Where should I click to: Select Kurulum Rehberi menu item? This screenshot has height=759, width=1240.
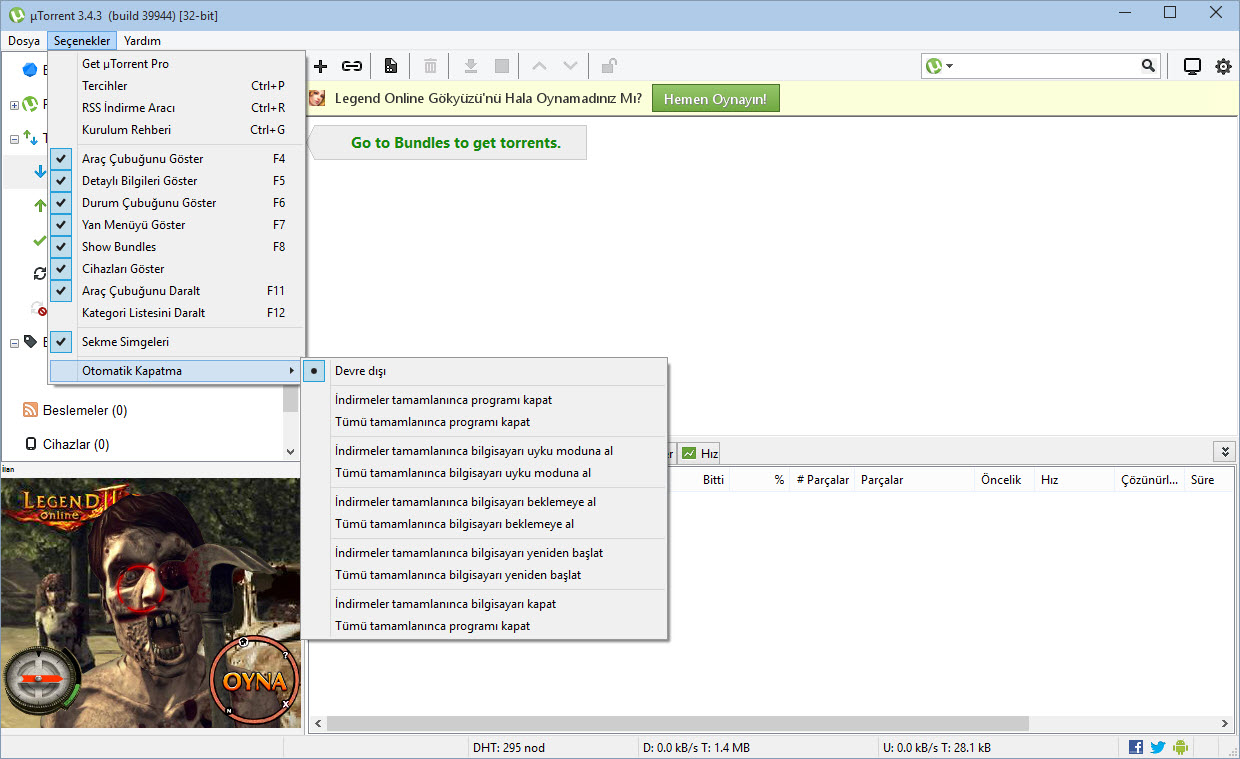[176, 130]
